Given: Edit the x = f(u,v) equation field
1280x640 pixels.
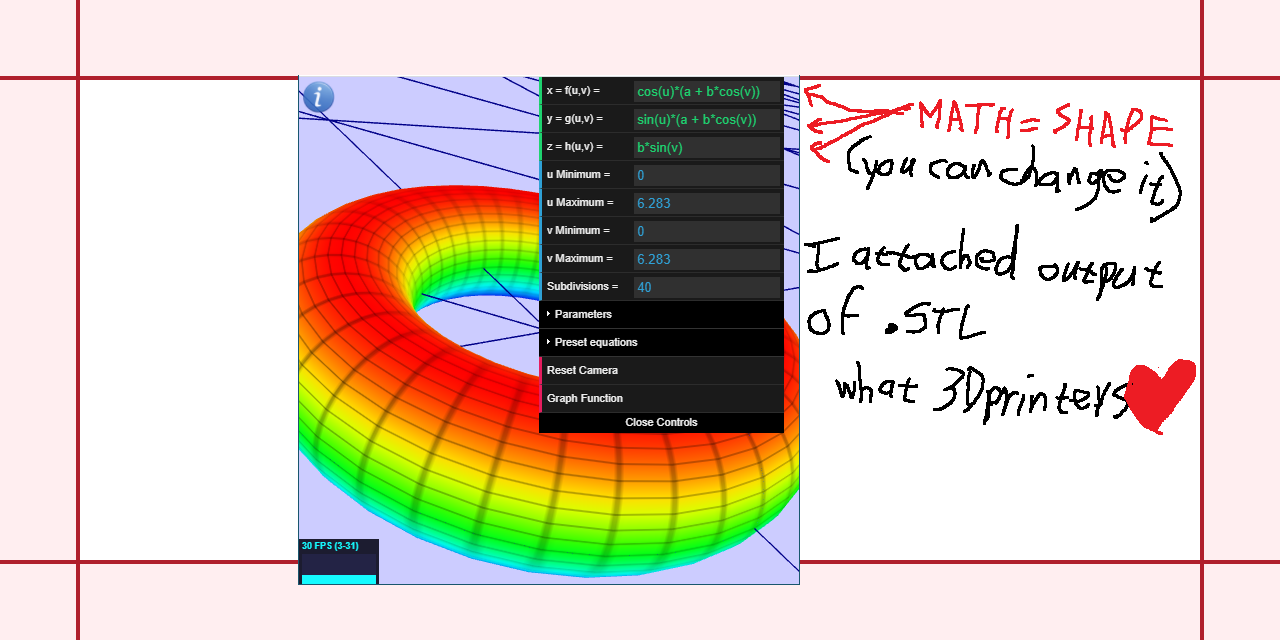Looking at the screenshot, I should click(x=707, y=91).
